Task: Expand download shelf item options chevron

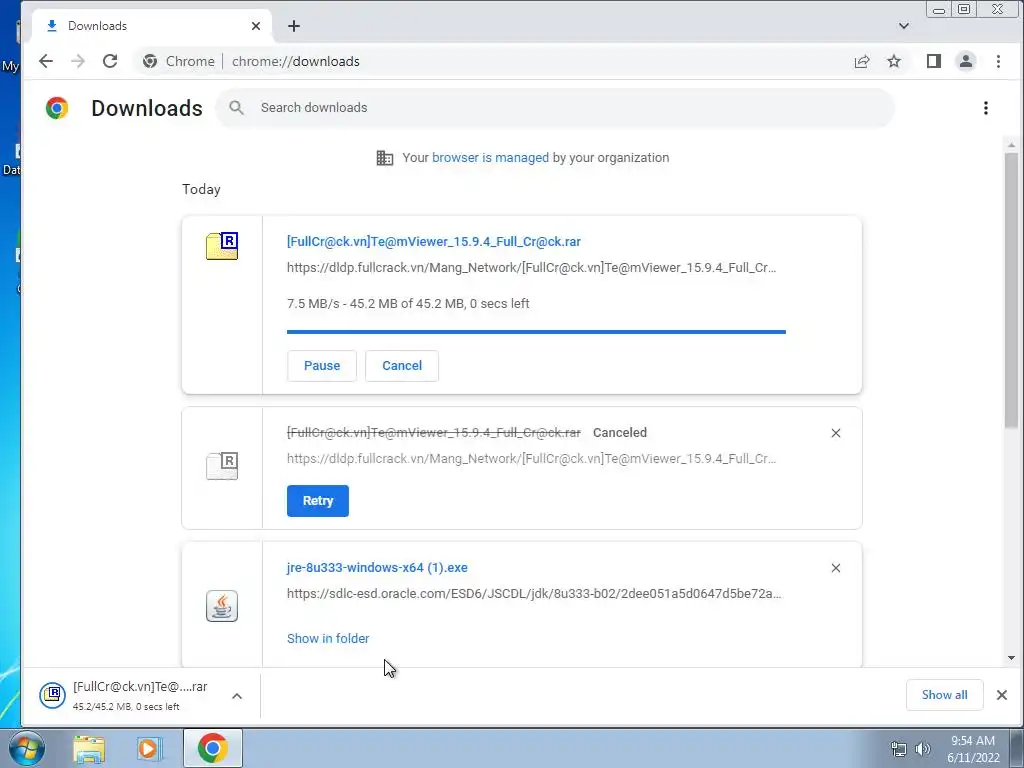Action: (x=237, y=696)
